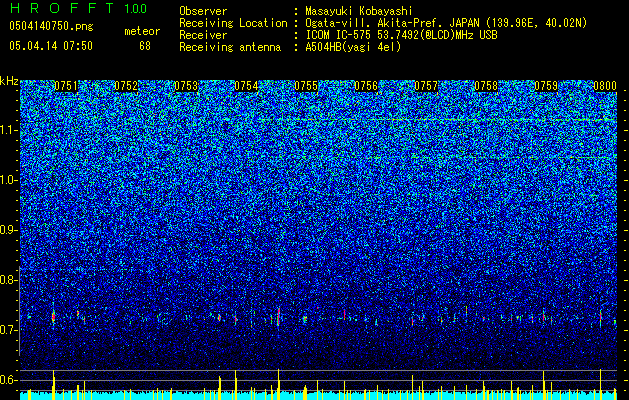Viewport: 629px width, 400px height.
Task: Click the 0800 time marker
Action: [605, 86]
